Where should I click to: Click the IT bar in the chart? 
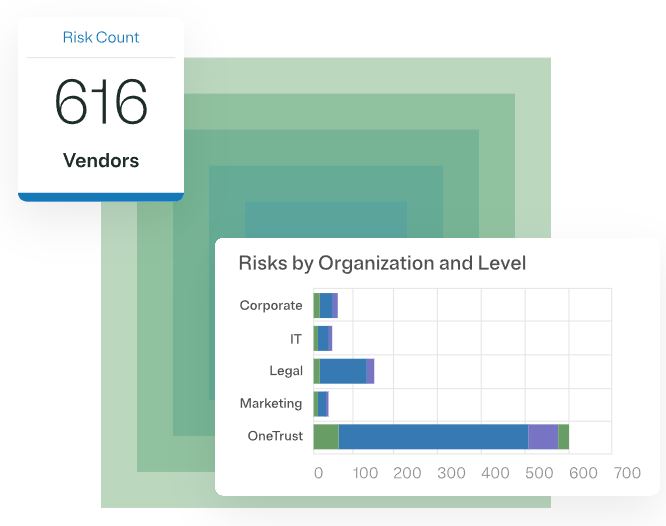tap(323, 339)
